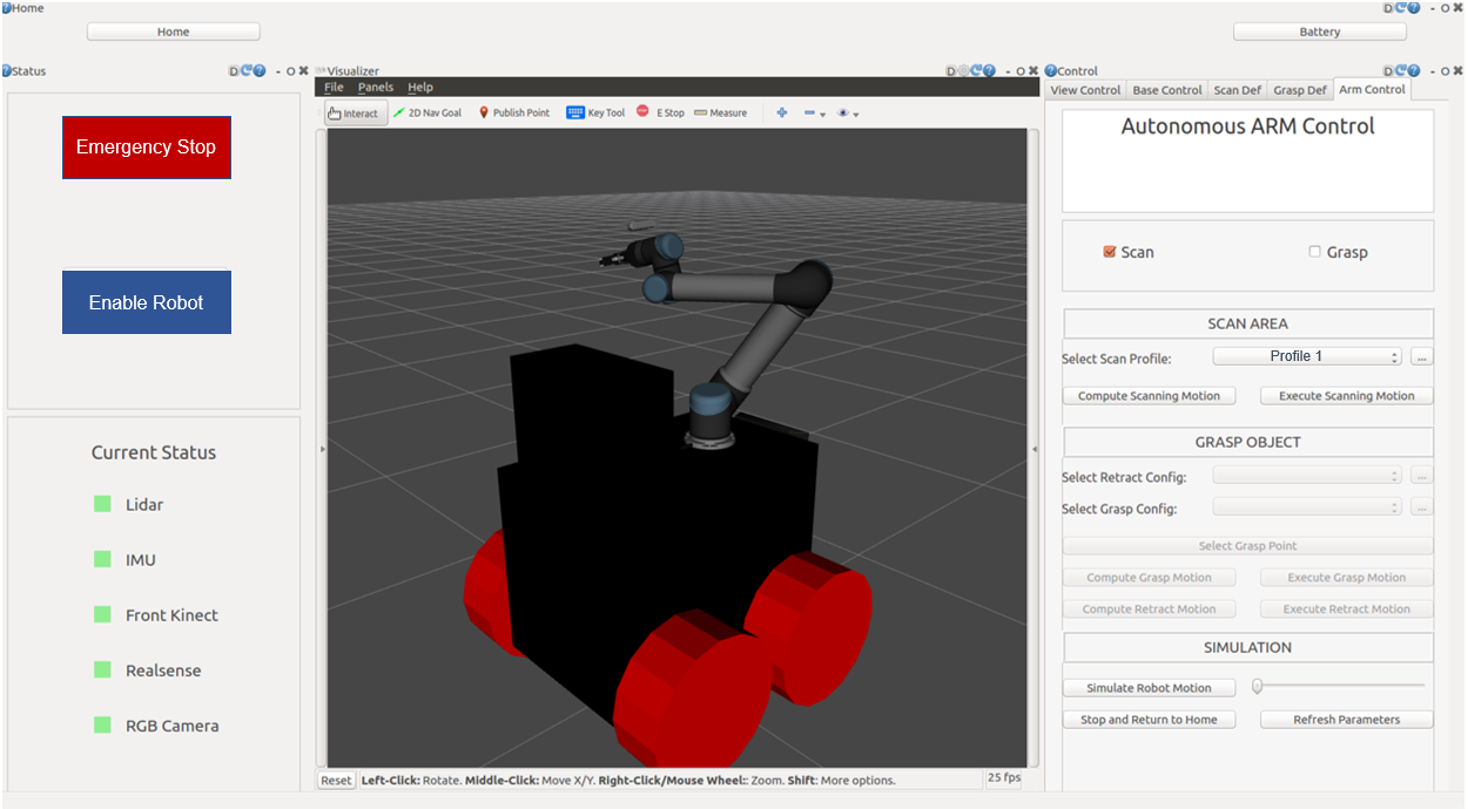Screen dimensions: 1468x809
Task: Pick the Measure ruler tool
Action: click(720, 113)
